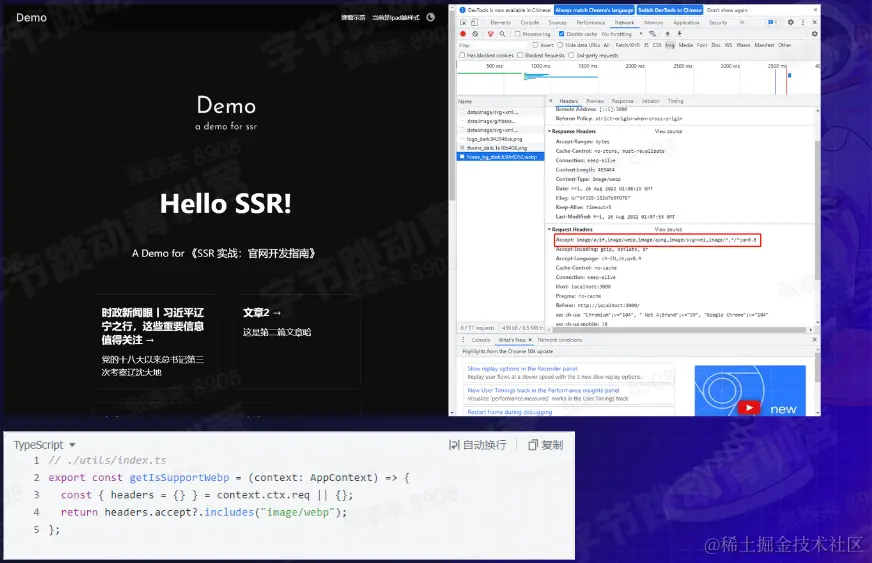Open the DevTools three-dot customize menu
The height and width of the screenshot is (563, 872).
pyautogui.click(x=802, y=22)
